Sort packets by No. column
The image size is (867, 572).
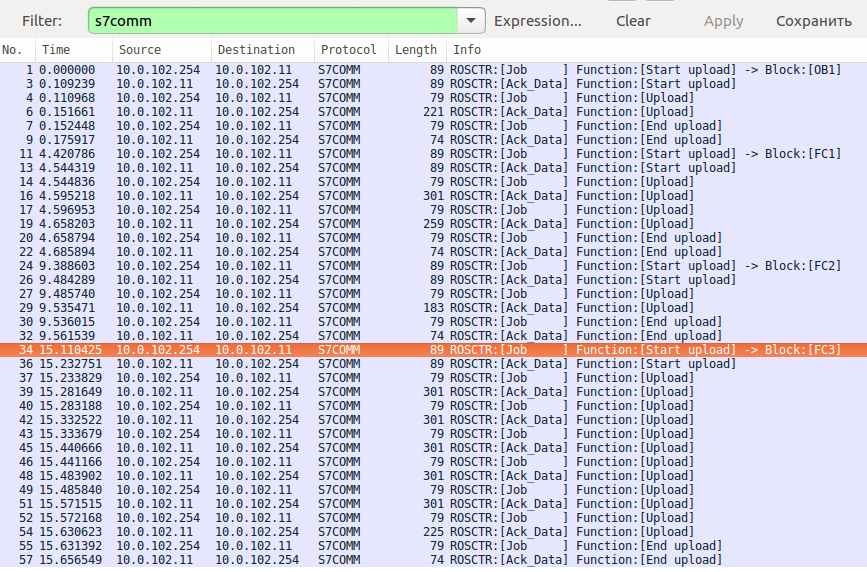(x=18, y=50)
